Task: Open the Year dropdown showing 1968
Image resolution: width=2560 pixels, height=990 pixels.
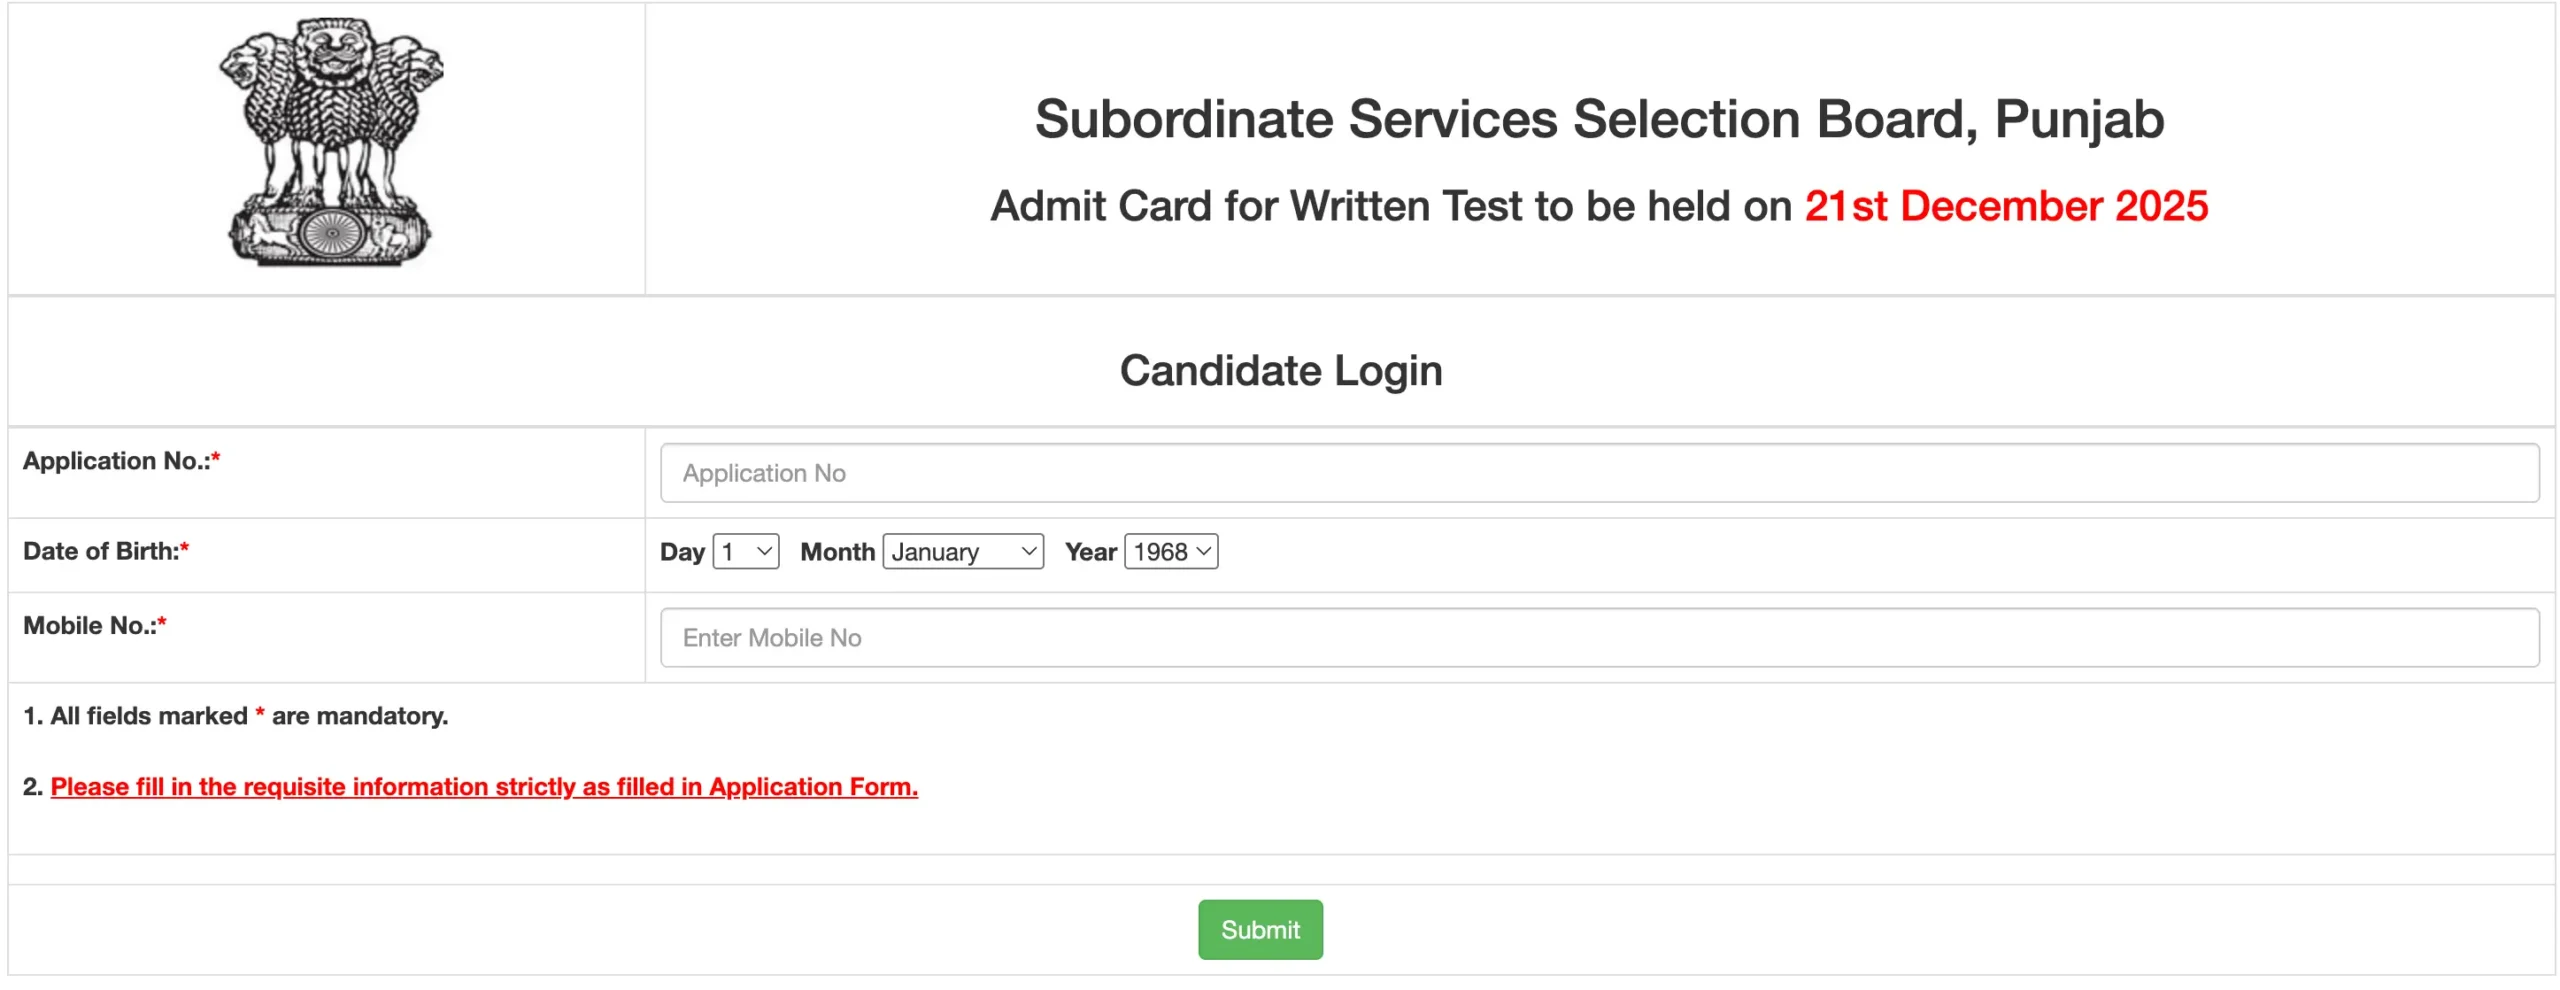Action: point(1170,551)
